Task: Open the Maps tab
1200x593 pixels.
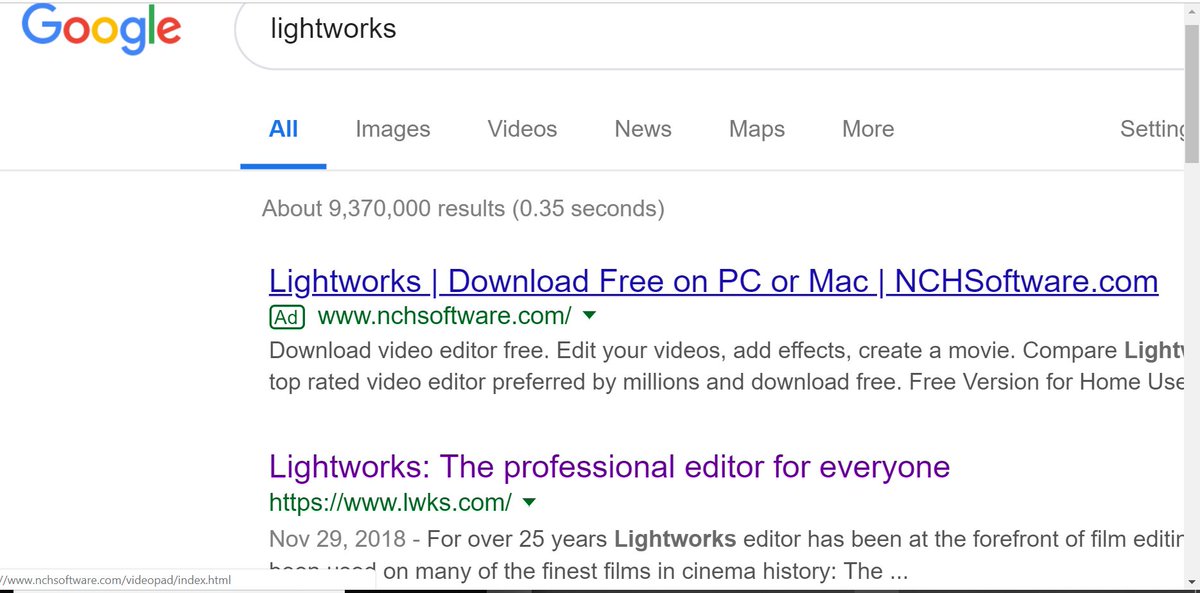Action: [757, 129]
